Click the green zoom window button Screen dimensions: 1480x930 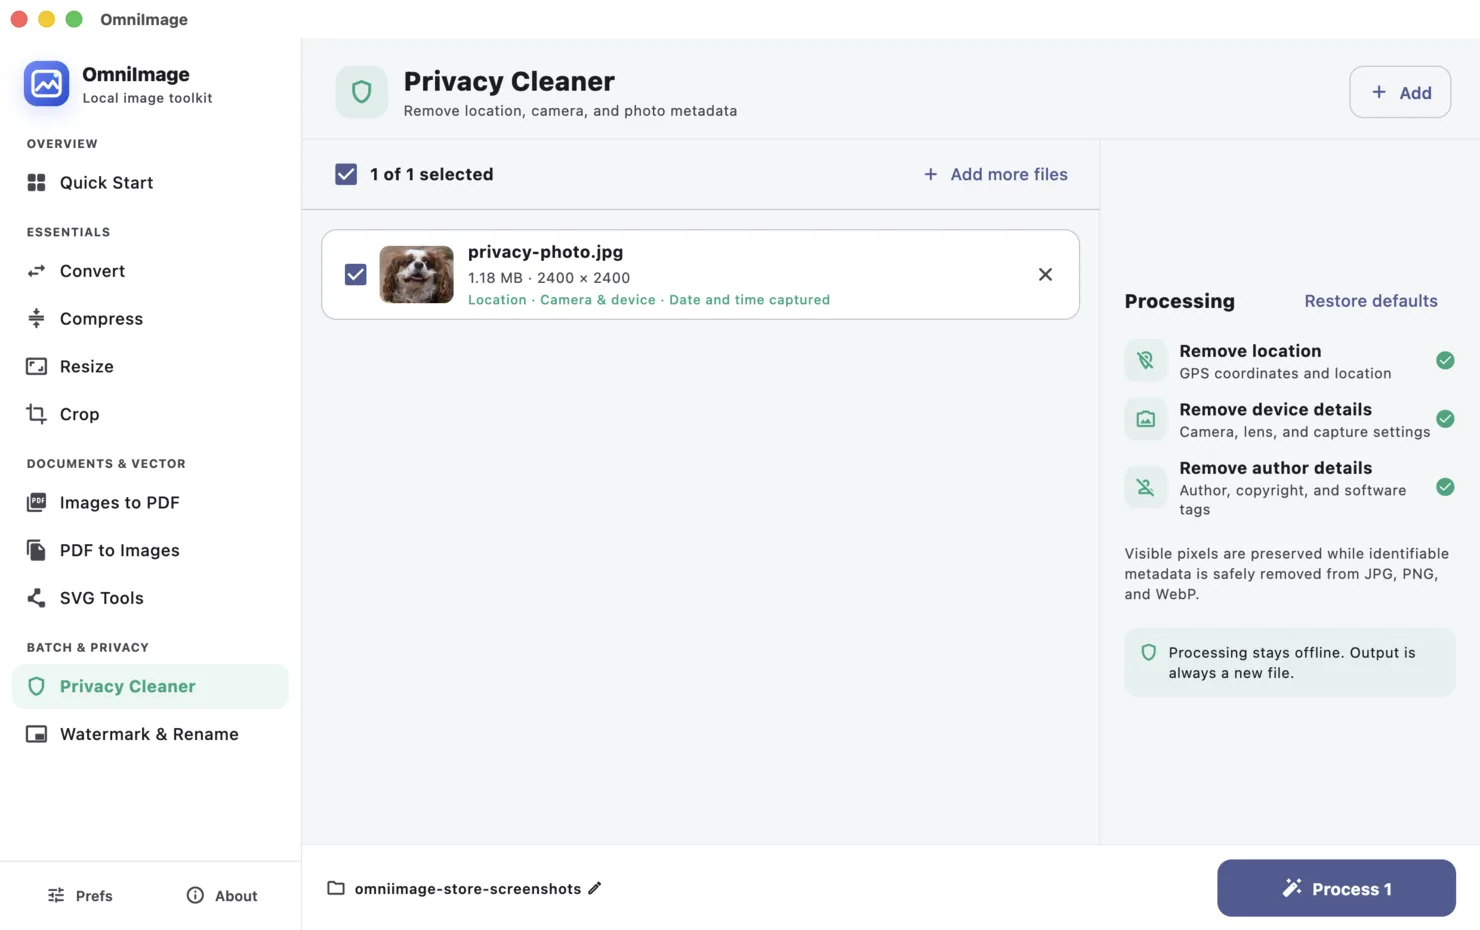click(74, 19)
